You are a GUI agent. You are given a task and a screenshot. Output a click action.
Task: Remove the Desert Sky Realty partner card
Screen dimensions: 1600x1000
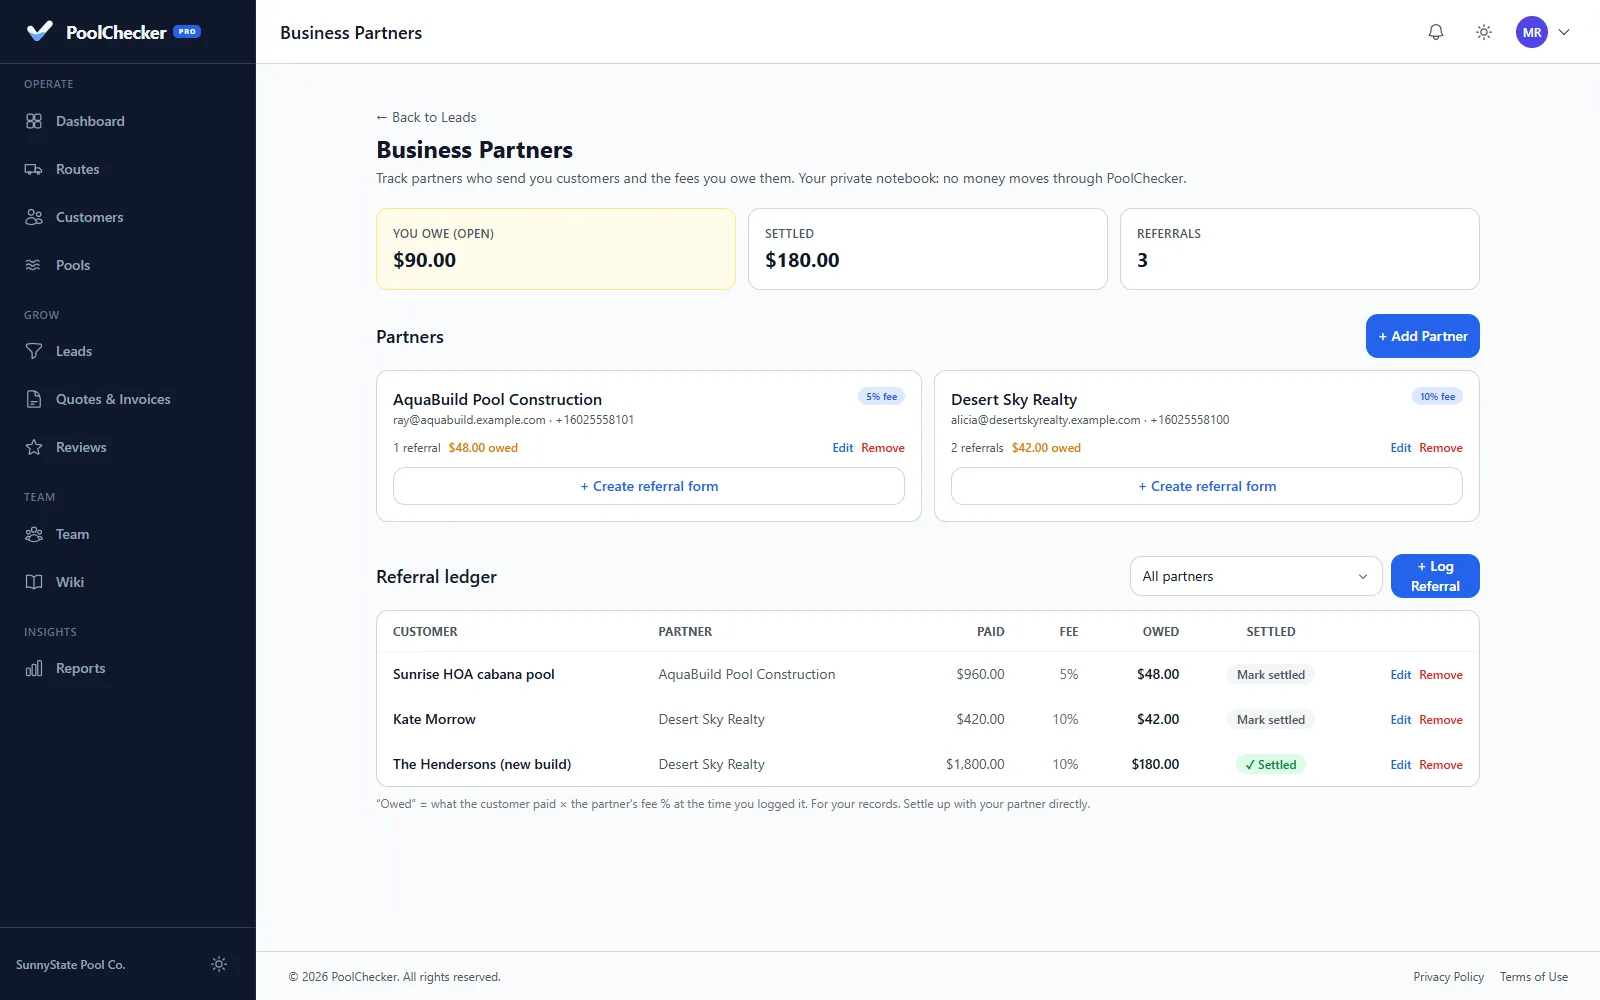(x=1441, y=448)
